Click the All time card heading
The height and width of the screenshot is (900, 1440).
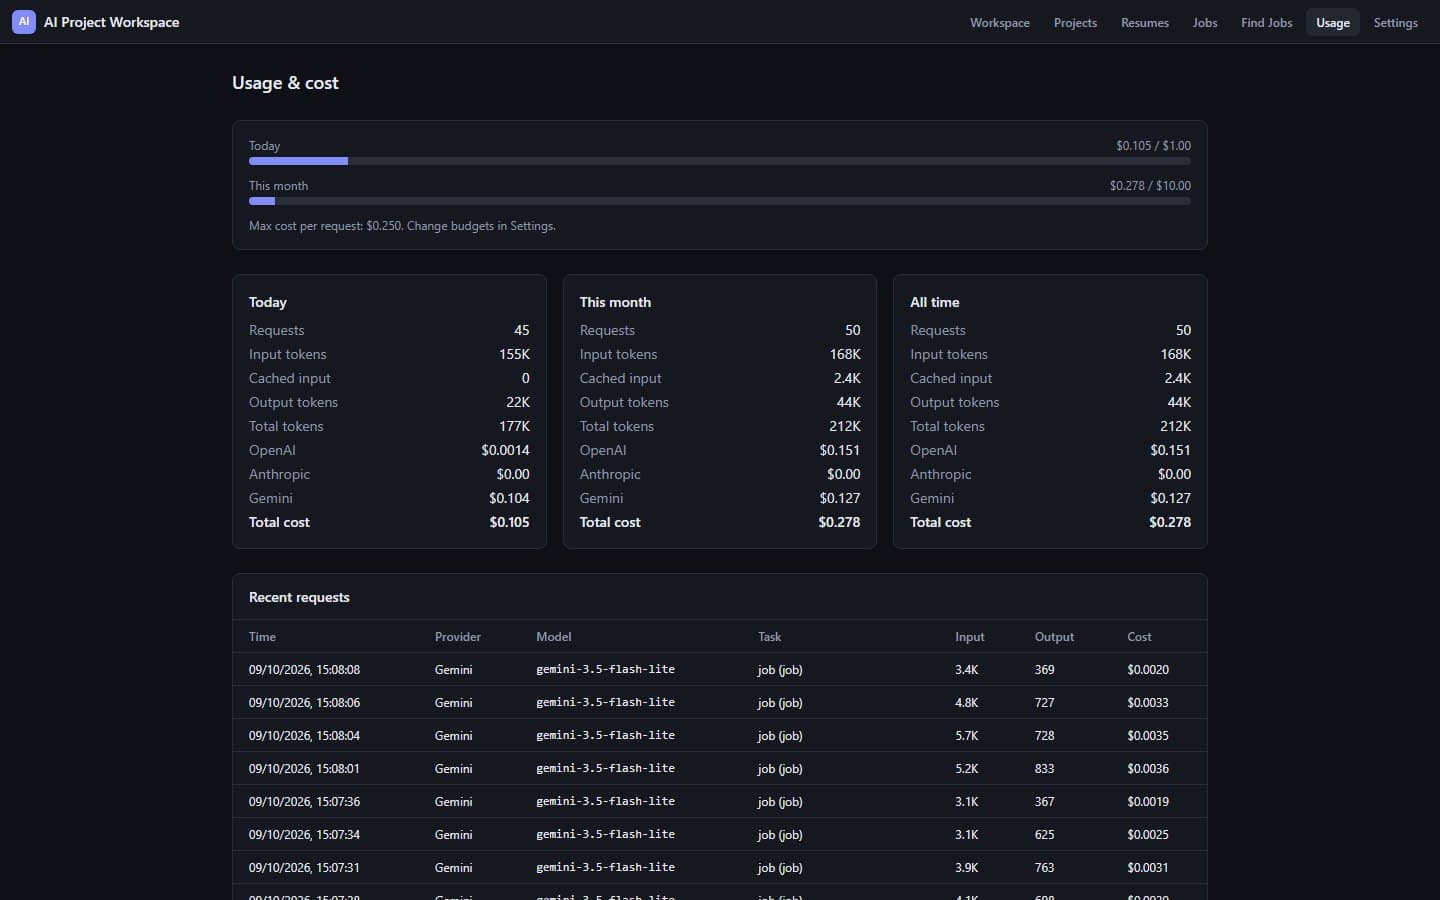pyautogui.click(x=934, y=302)
